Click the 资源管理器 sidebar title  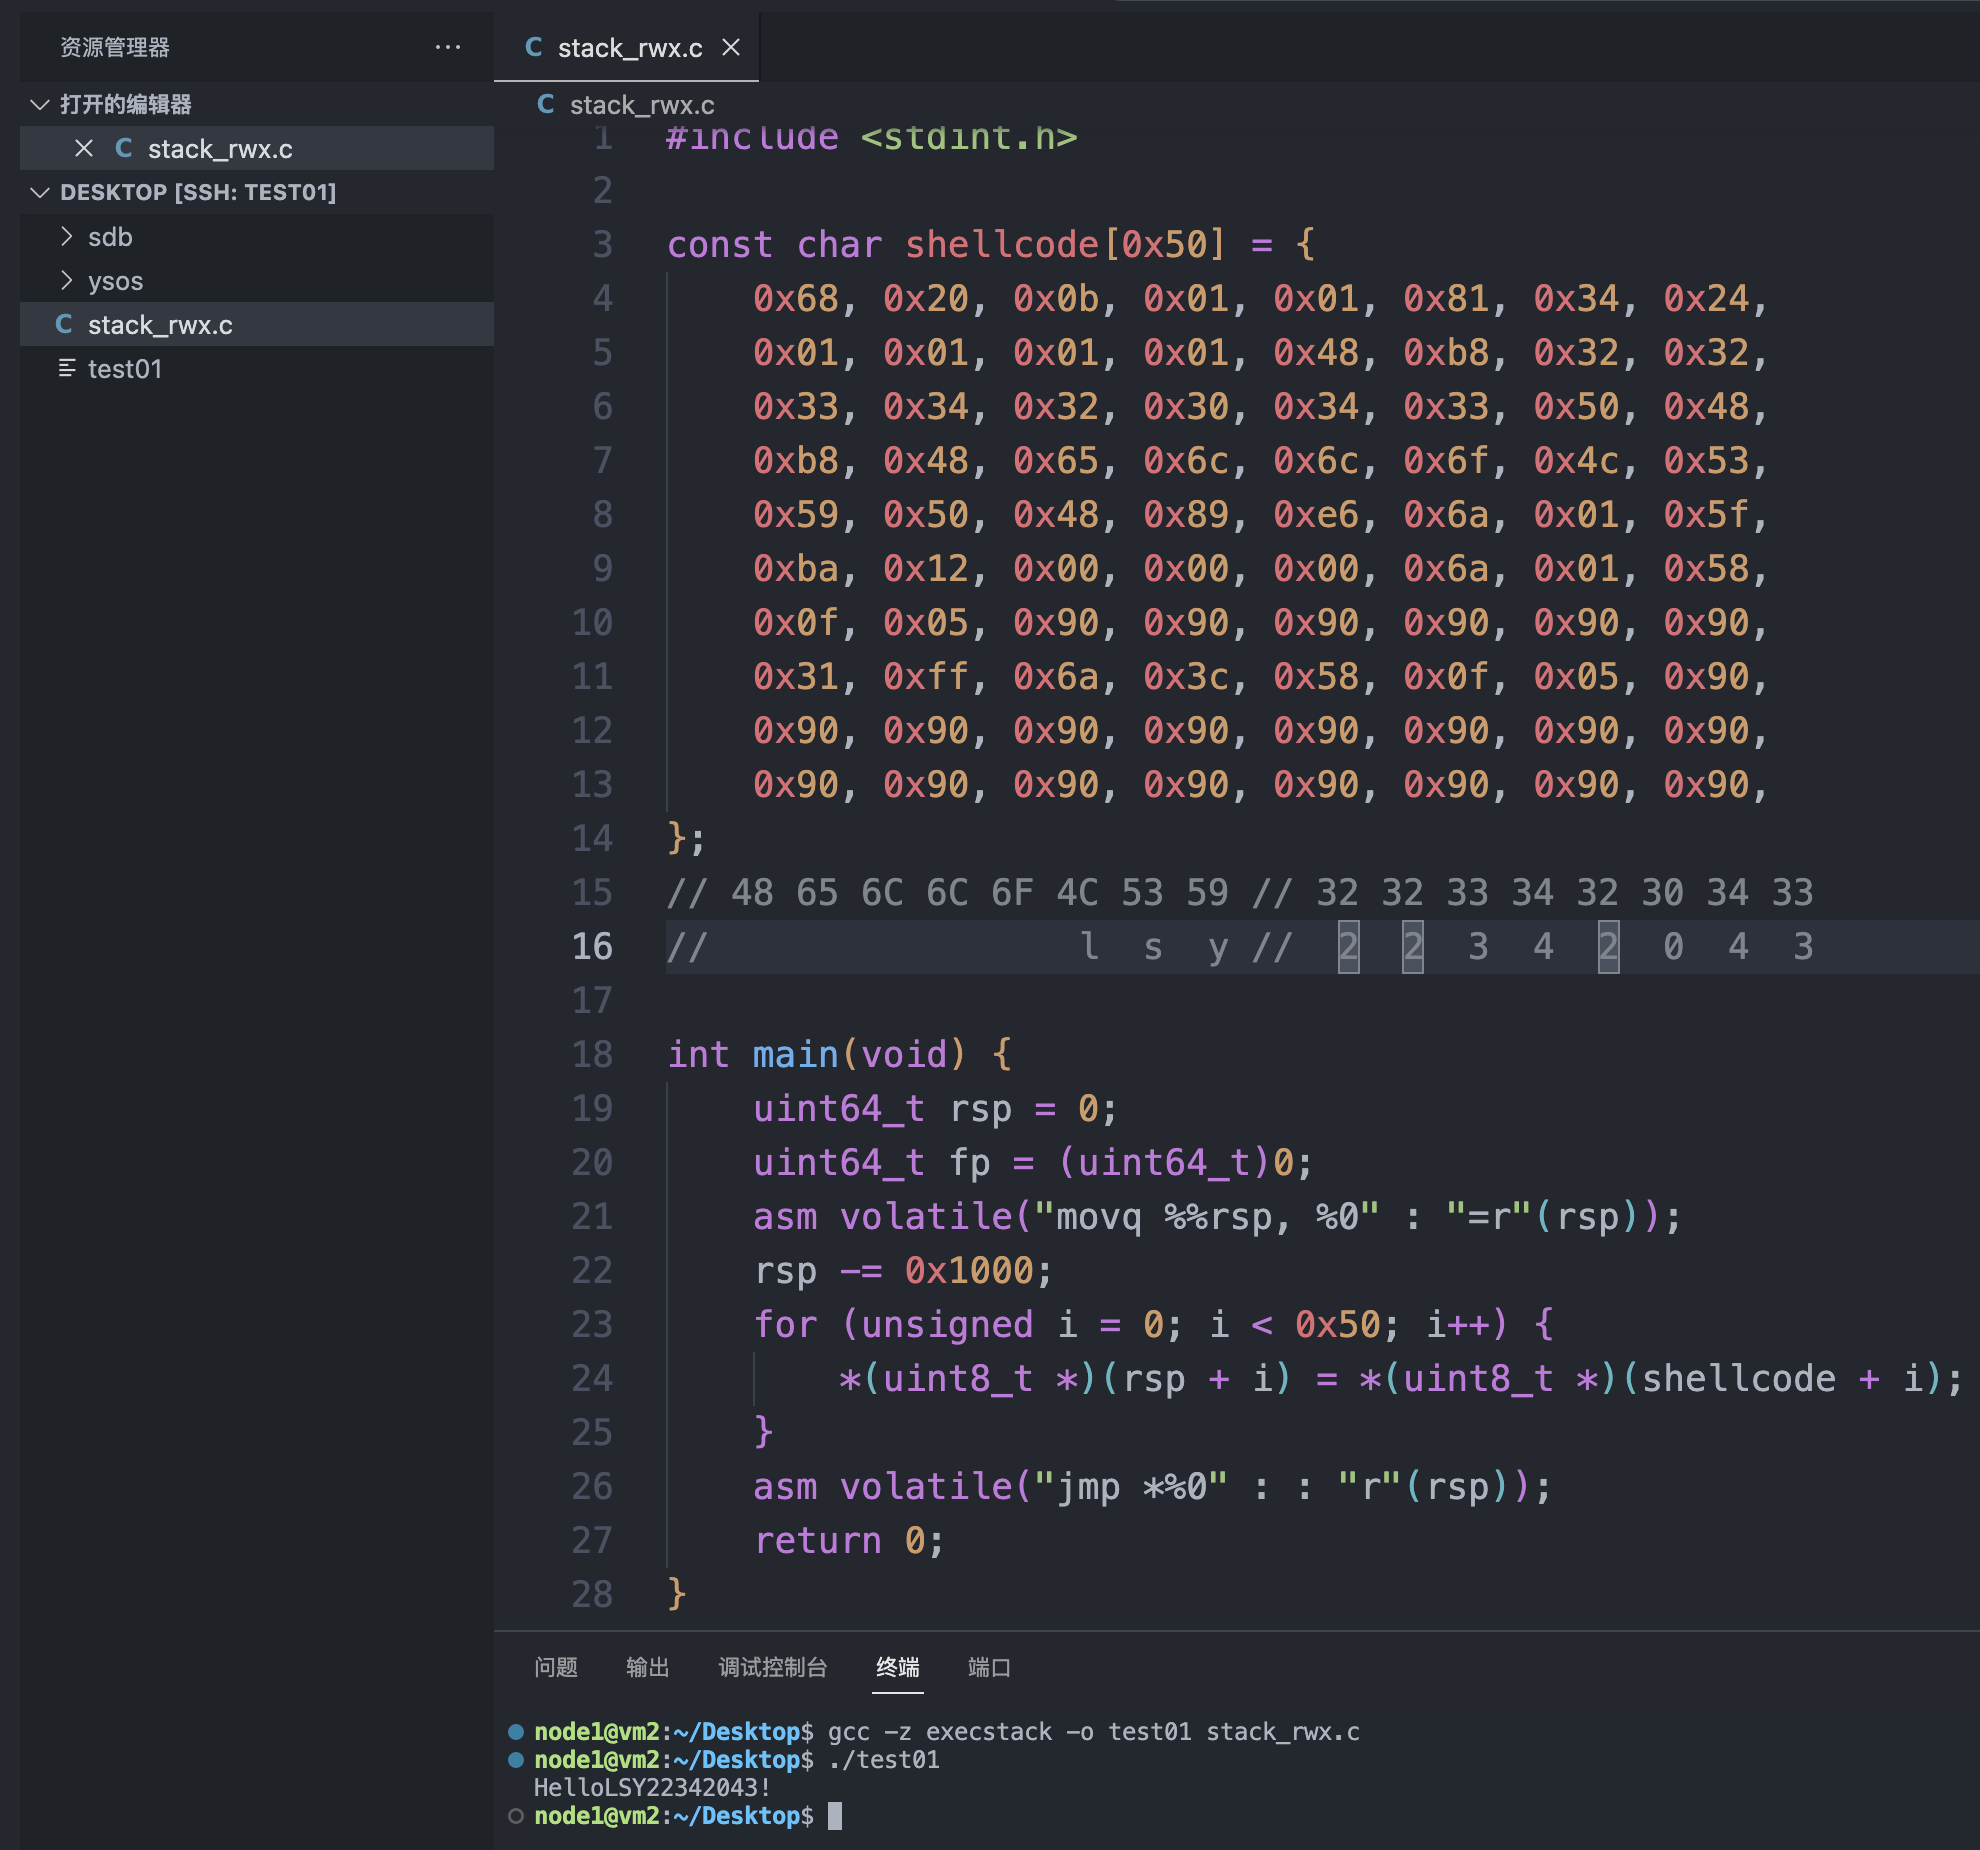(115, 47)
